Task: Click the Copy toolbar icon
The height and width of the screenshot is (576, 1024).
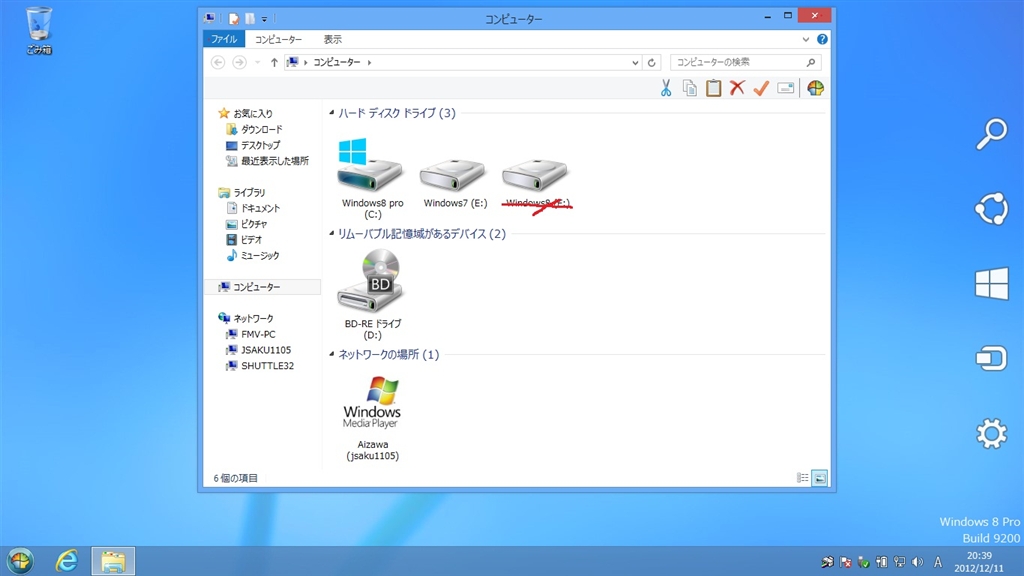Action: click(x=690, y=88)
